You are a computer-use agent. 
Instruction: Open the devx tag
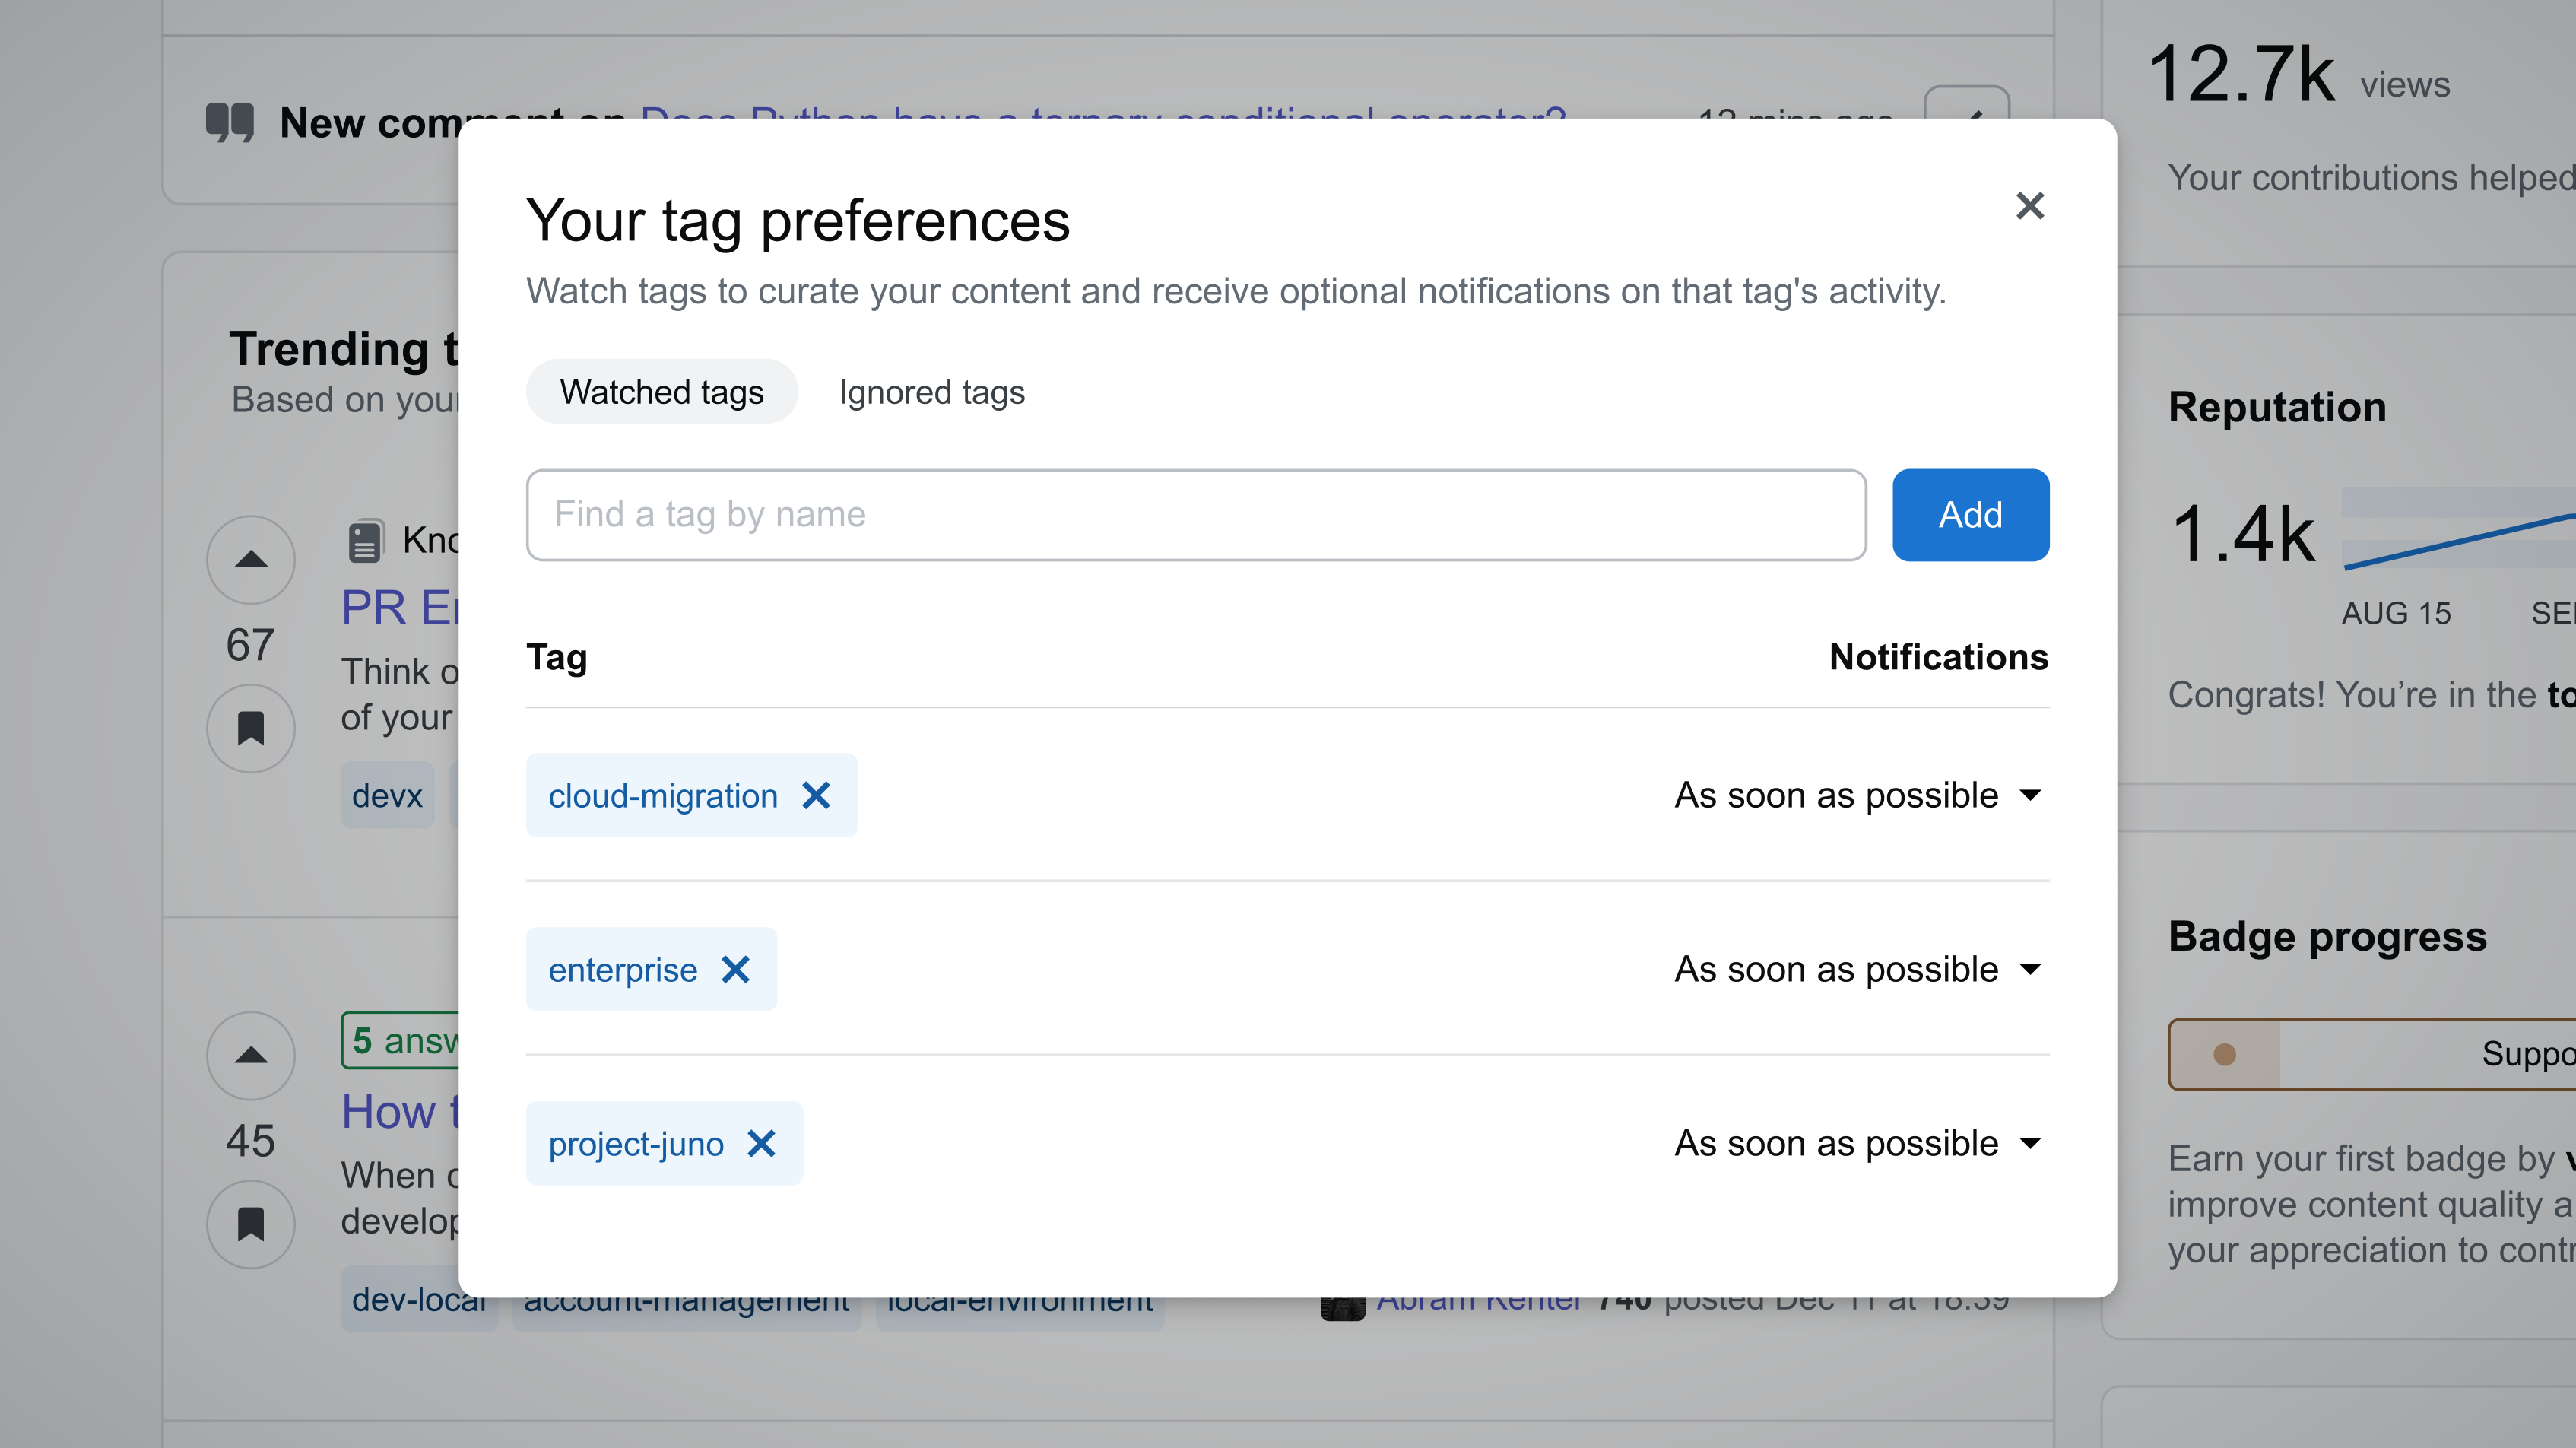pyautogui.click(x=387, y=796)
